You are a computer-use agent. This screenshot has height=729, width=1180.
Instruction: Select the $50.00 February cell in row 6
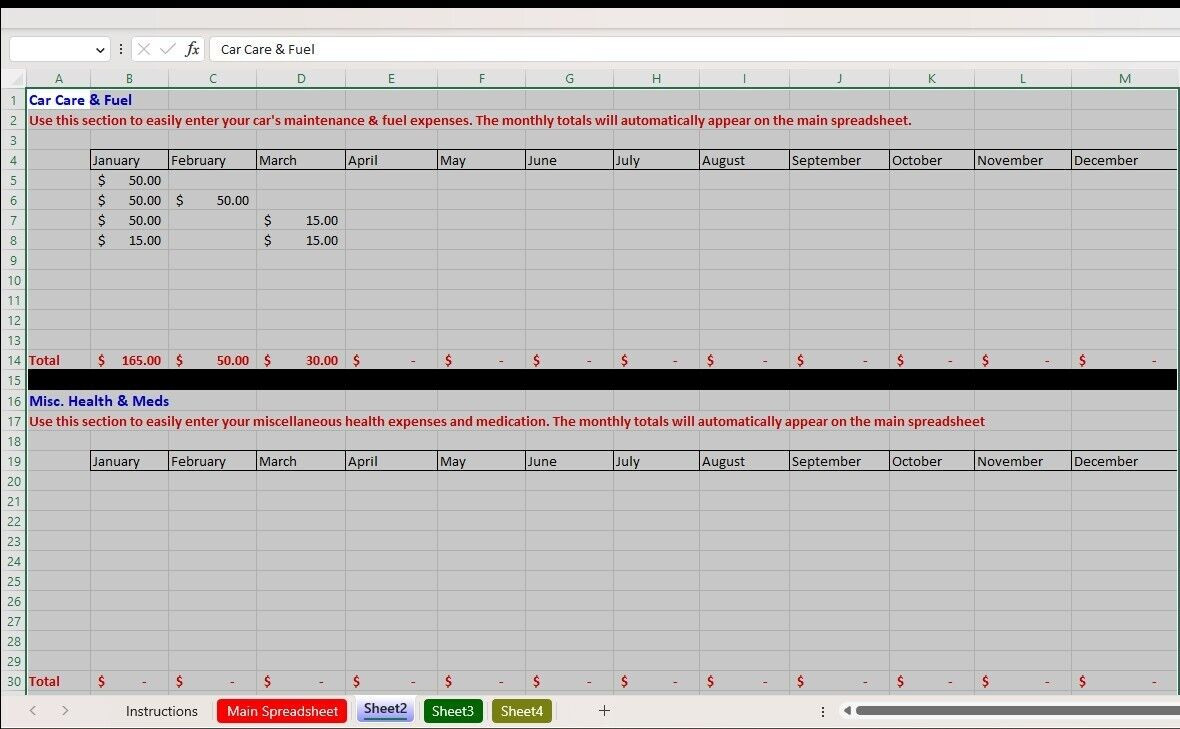click(212, 200)
